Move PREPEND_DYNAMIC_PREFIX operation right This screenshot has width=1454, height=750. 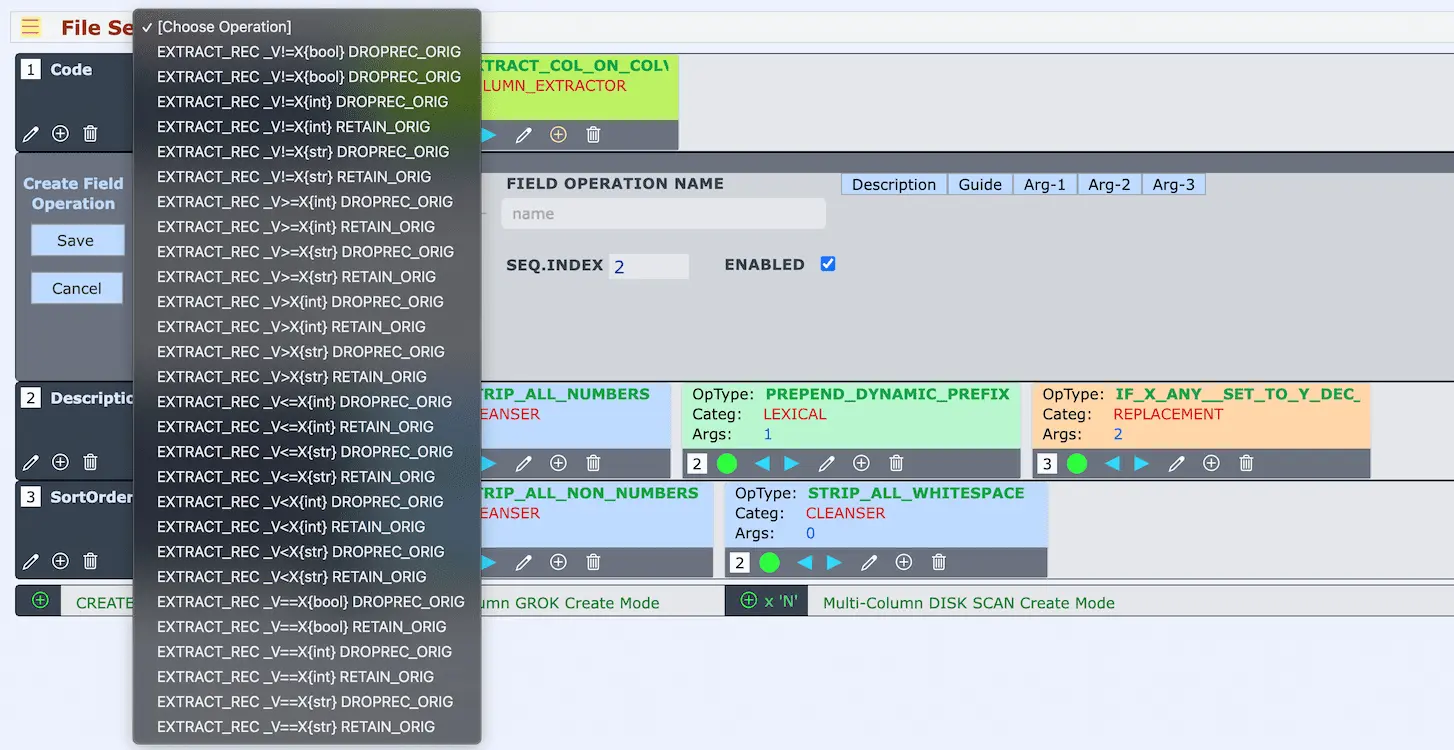tap(791, 463)
